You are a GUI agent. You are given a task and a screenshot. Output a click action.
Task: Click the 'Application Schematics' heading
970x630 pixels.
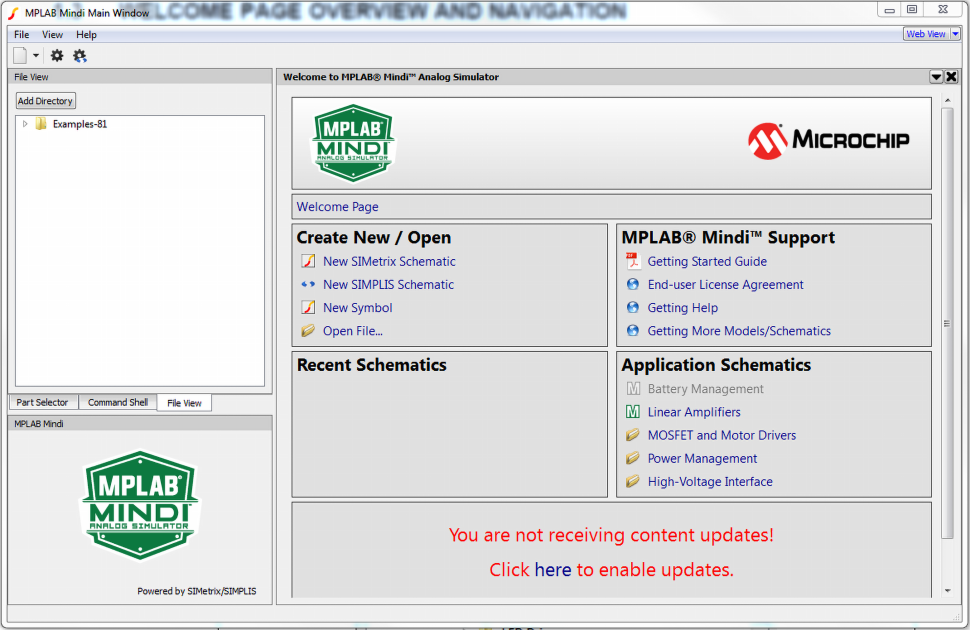pos(716,365)
